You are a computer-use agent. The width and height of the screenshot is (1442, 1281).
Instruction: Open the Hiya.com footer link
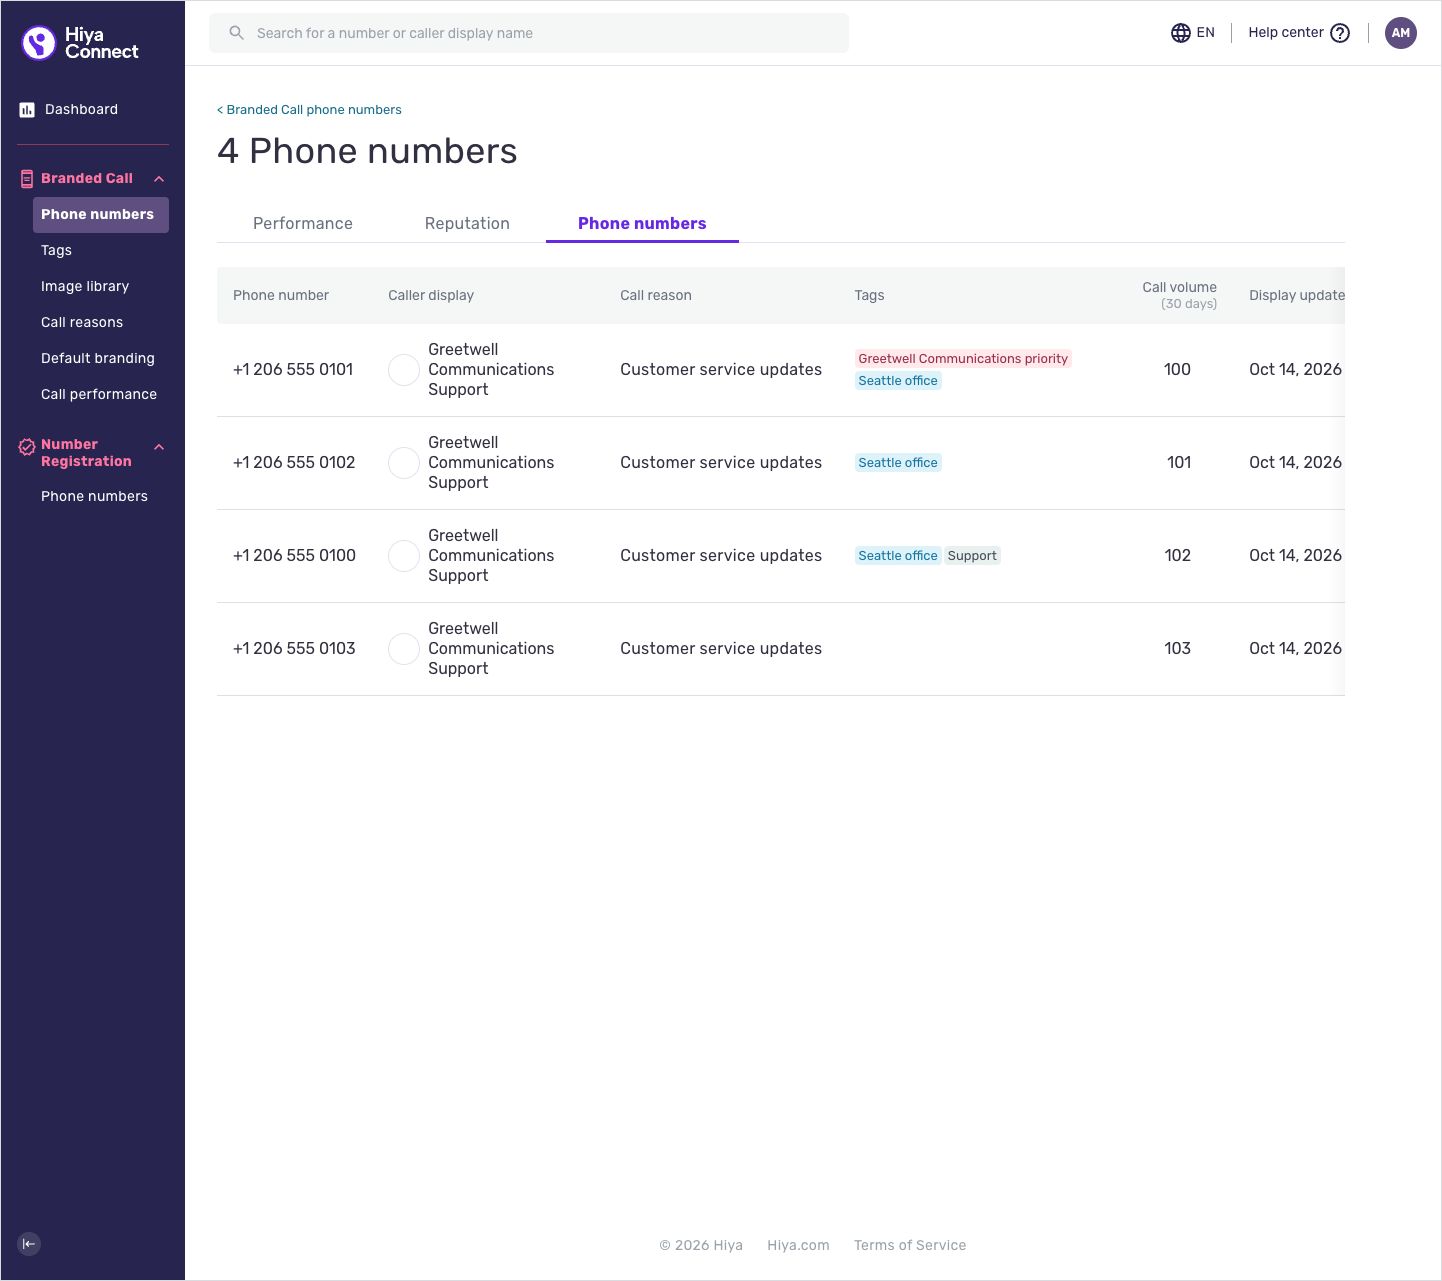pos(798,1246)
